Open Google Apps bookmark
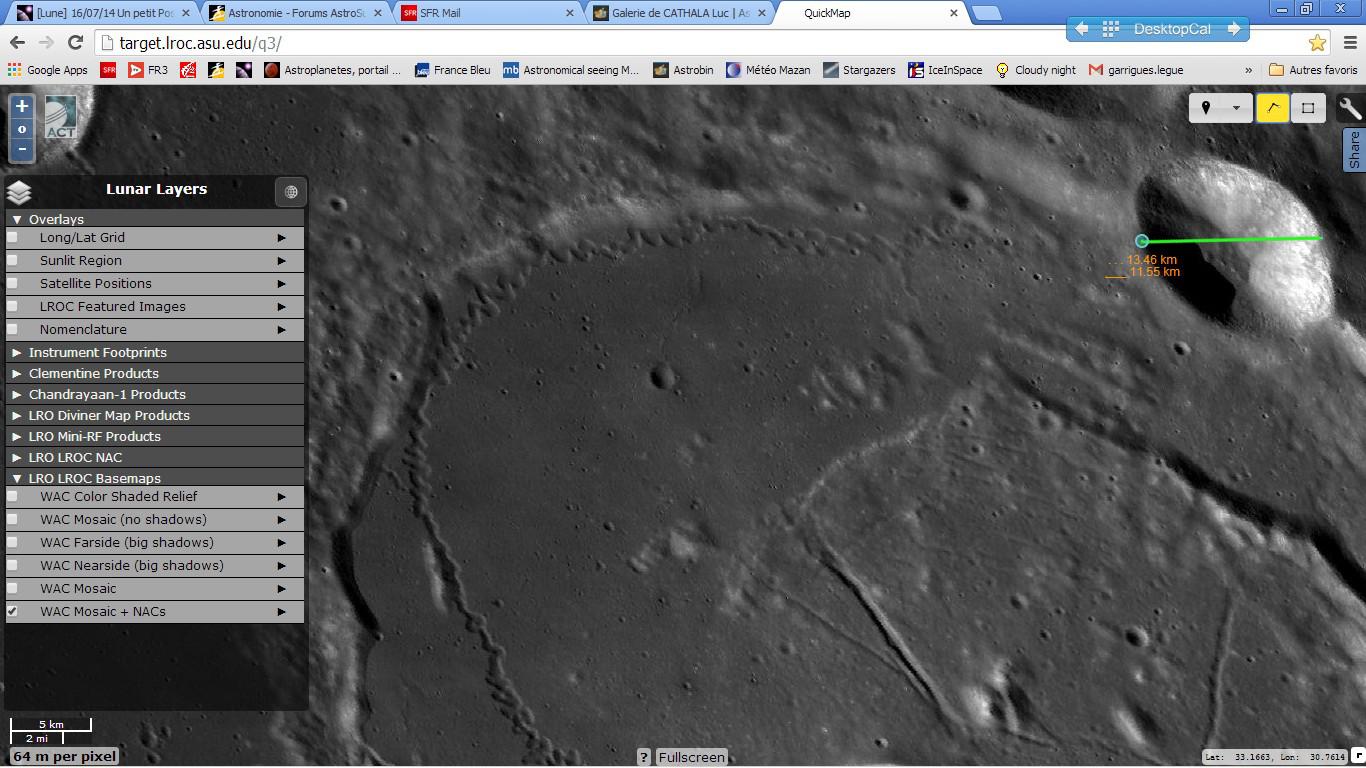Image resolution: width=1366 pixels, height=768 pixels. [x=47, y=70]
